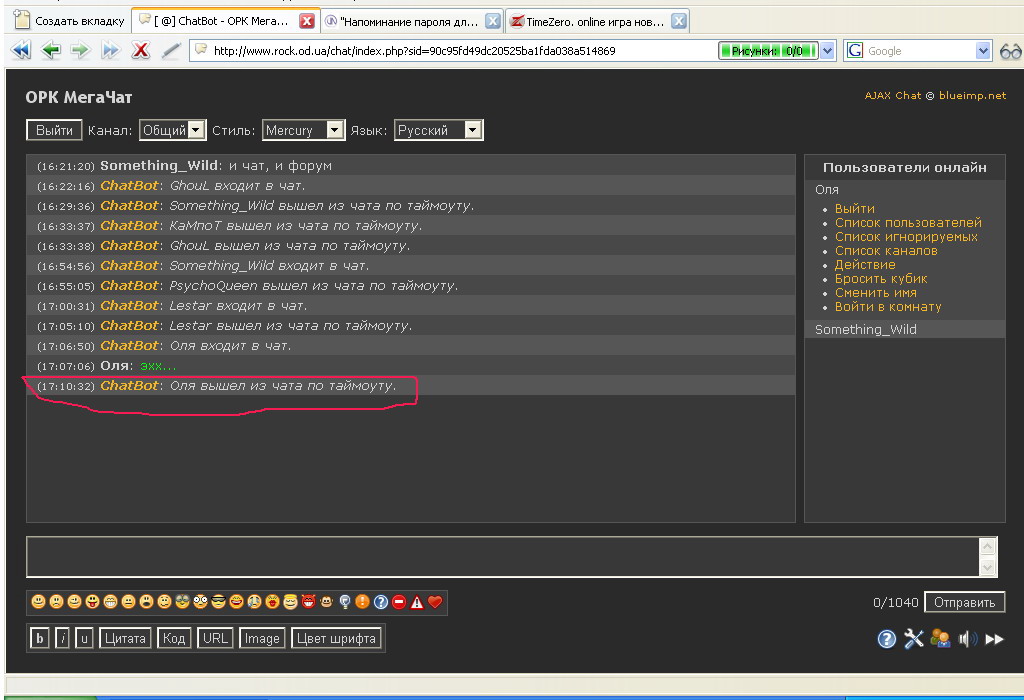Insert the warning triangle emoticon
This screenshot has width=1024, height=700.
click(x=417, y=602)
